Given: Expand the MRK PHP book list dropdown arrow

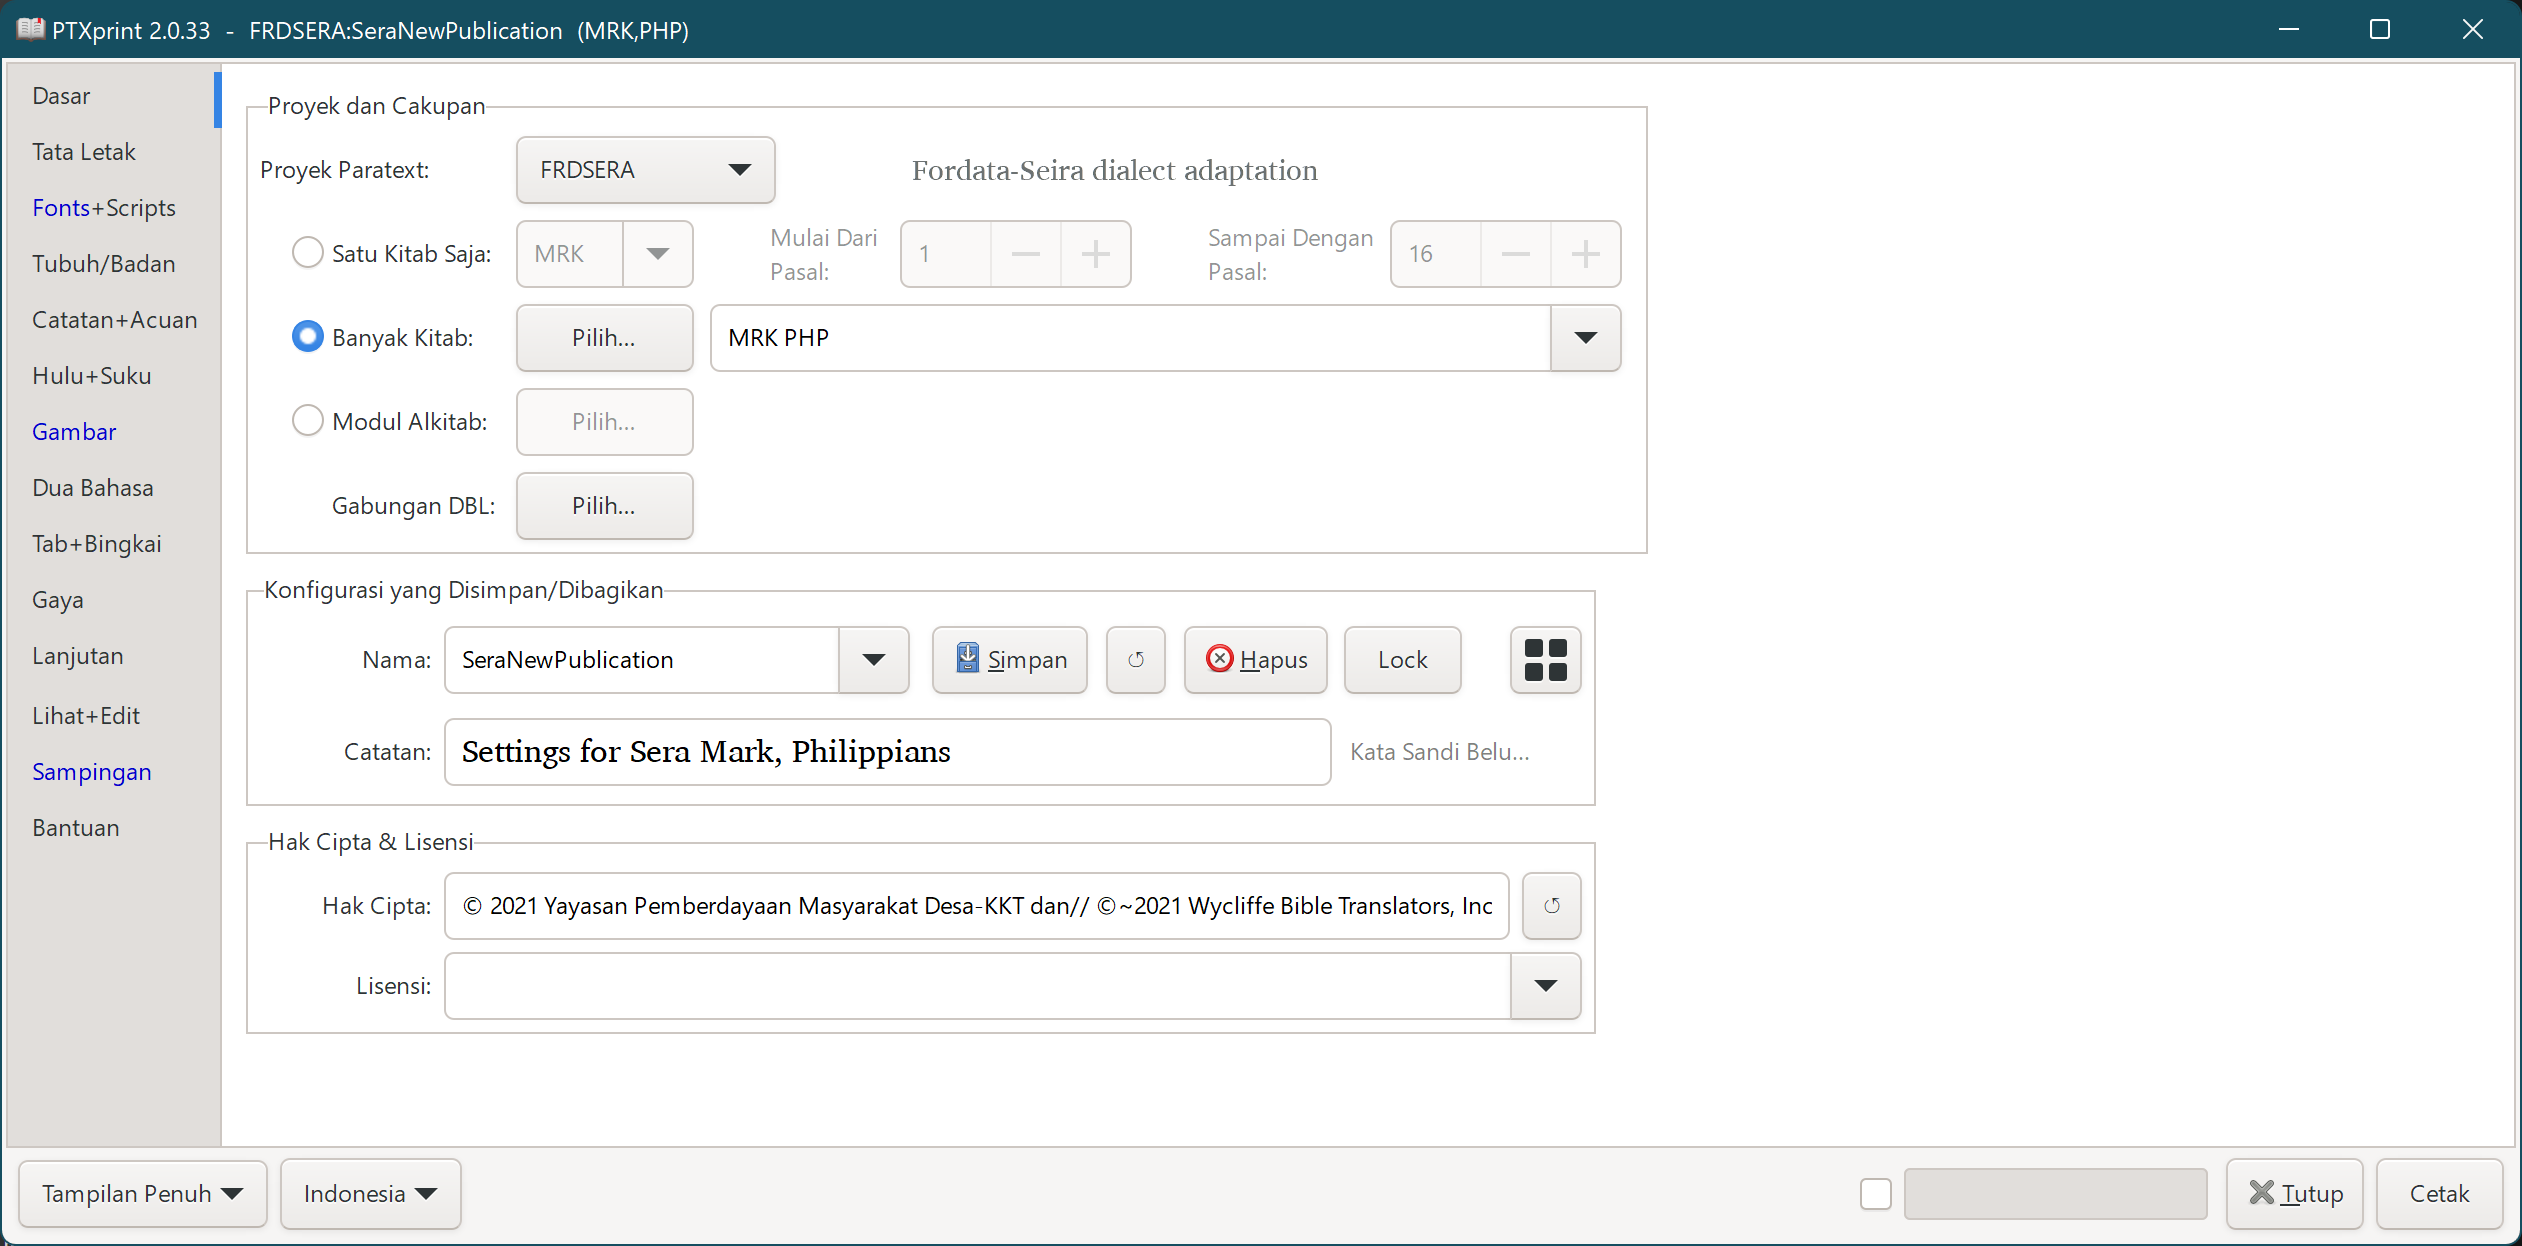Looking at the screenshot, I should pyautogui.click(x=1585, y=338).
